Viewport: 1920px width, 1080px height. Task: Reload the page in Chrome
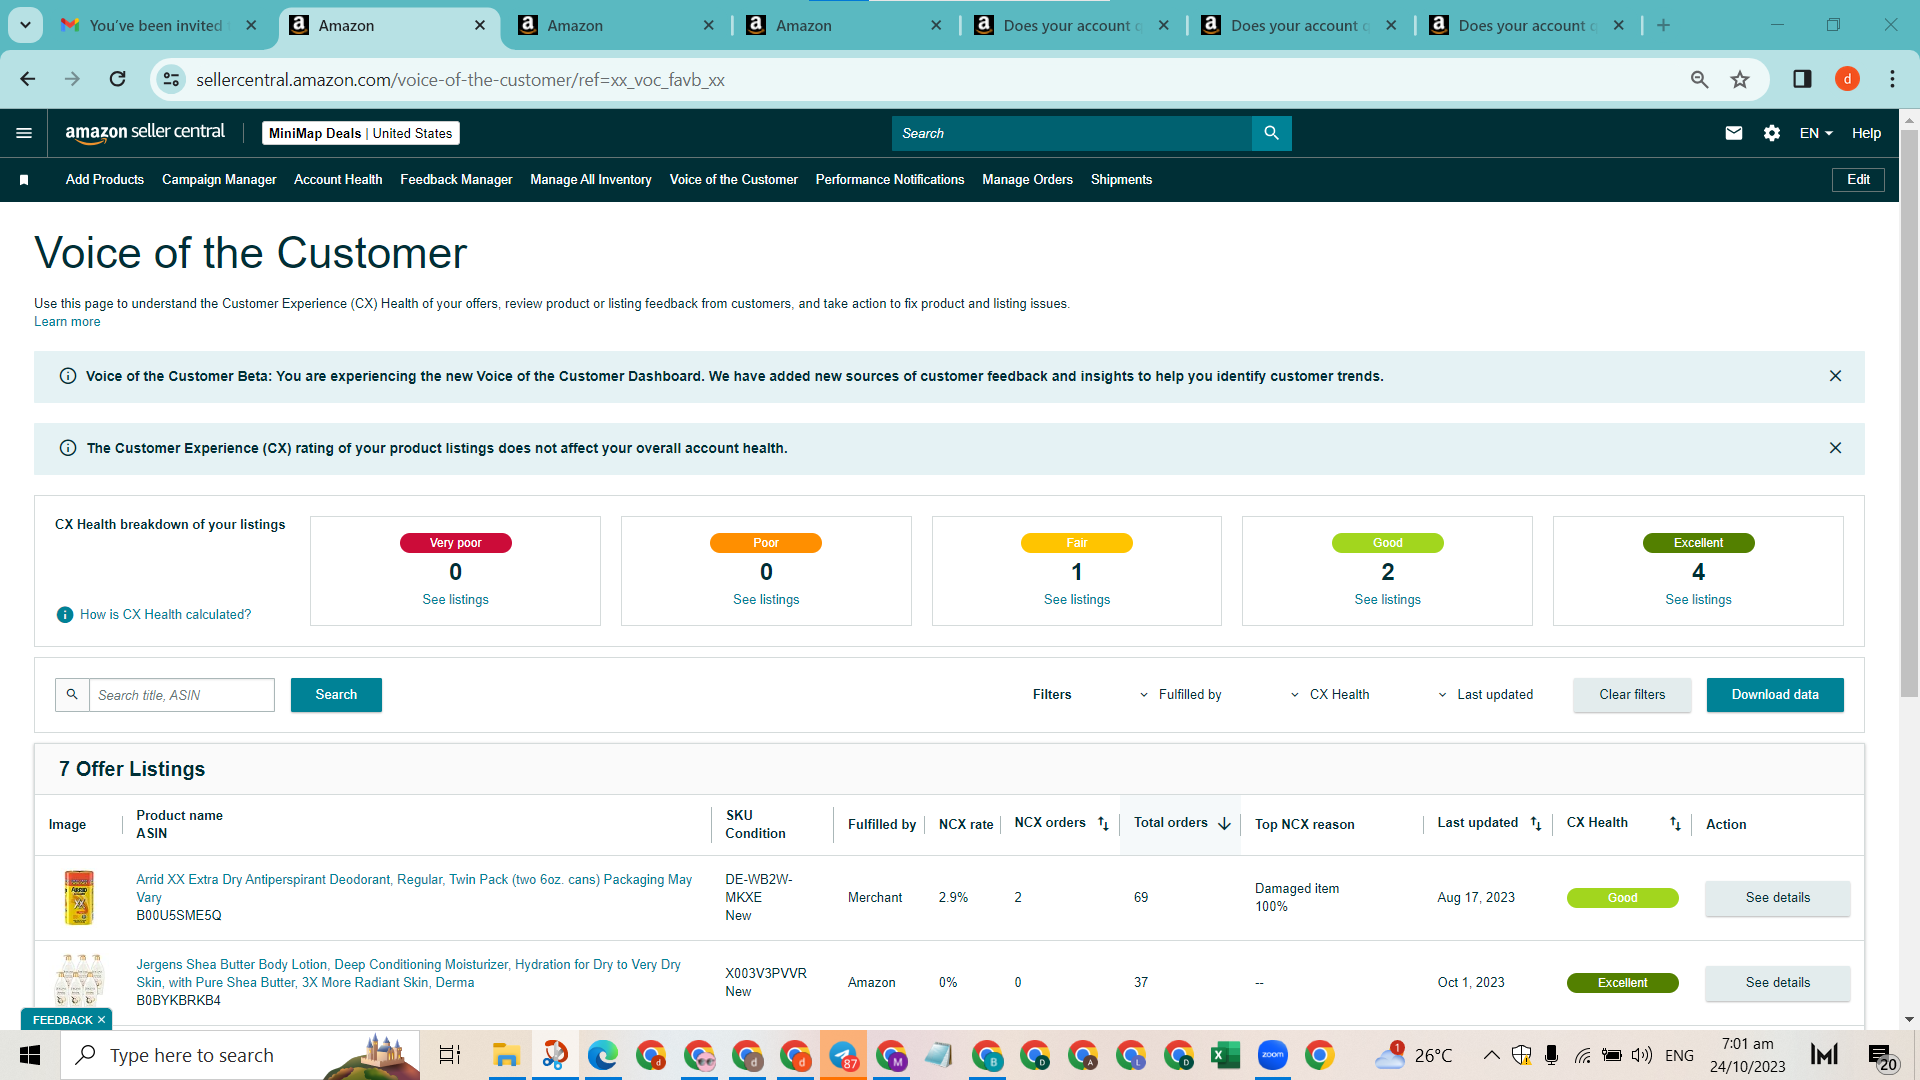pos(117,79)
